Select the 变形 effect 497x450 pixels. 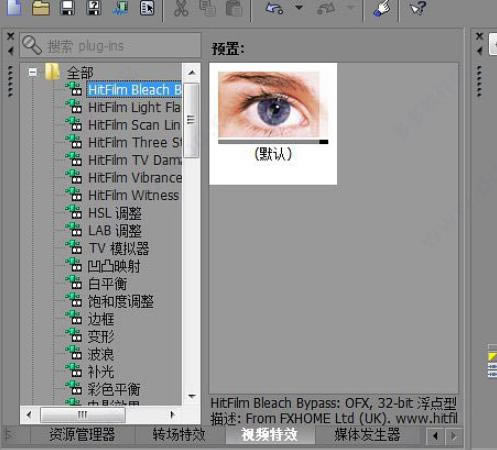[101, 337]
